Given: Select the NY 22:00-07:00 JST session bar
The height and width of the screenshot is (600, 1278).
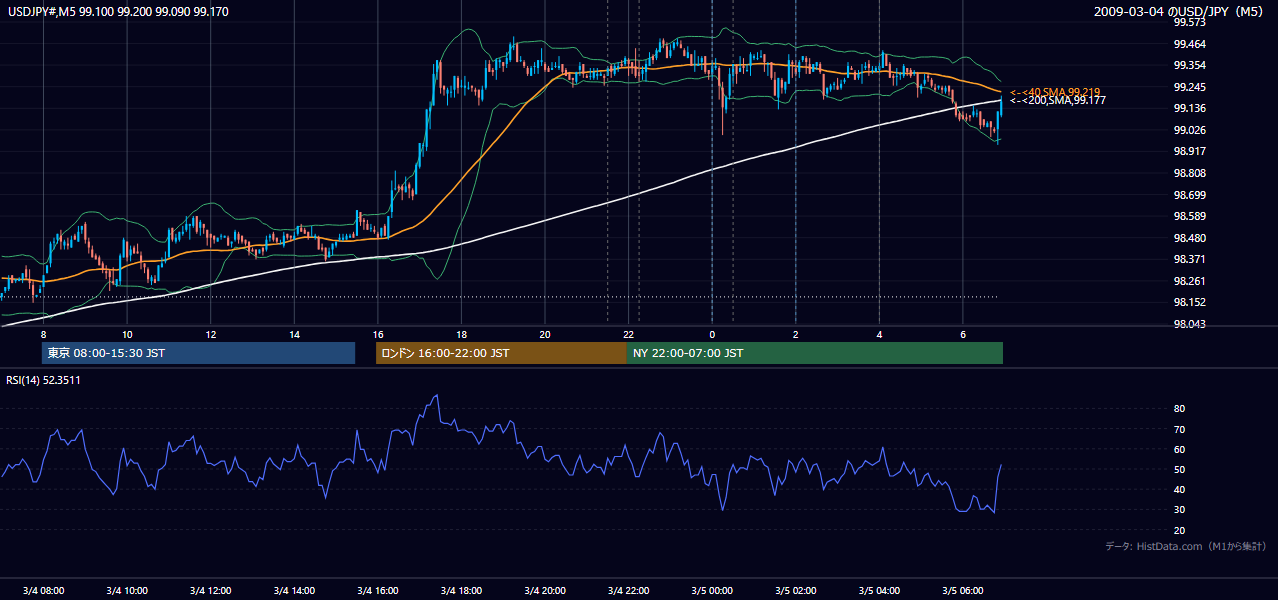Looking at the screenshot, I should 815,353.
